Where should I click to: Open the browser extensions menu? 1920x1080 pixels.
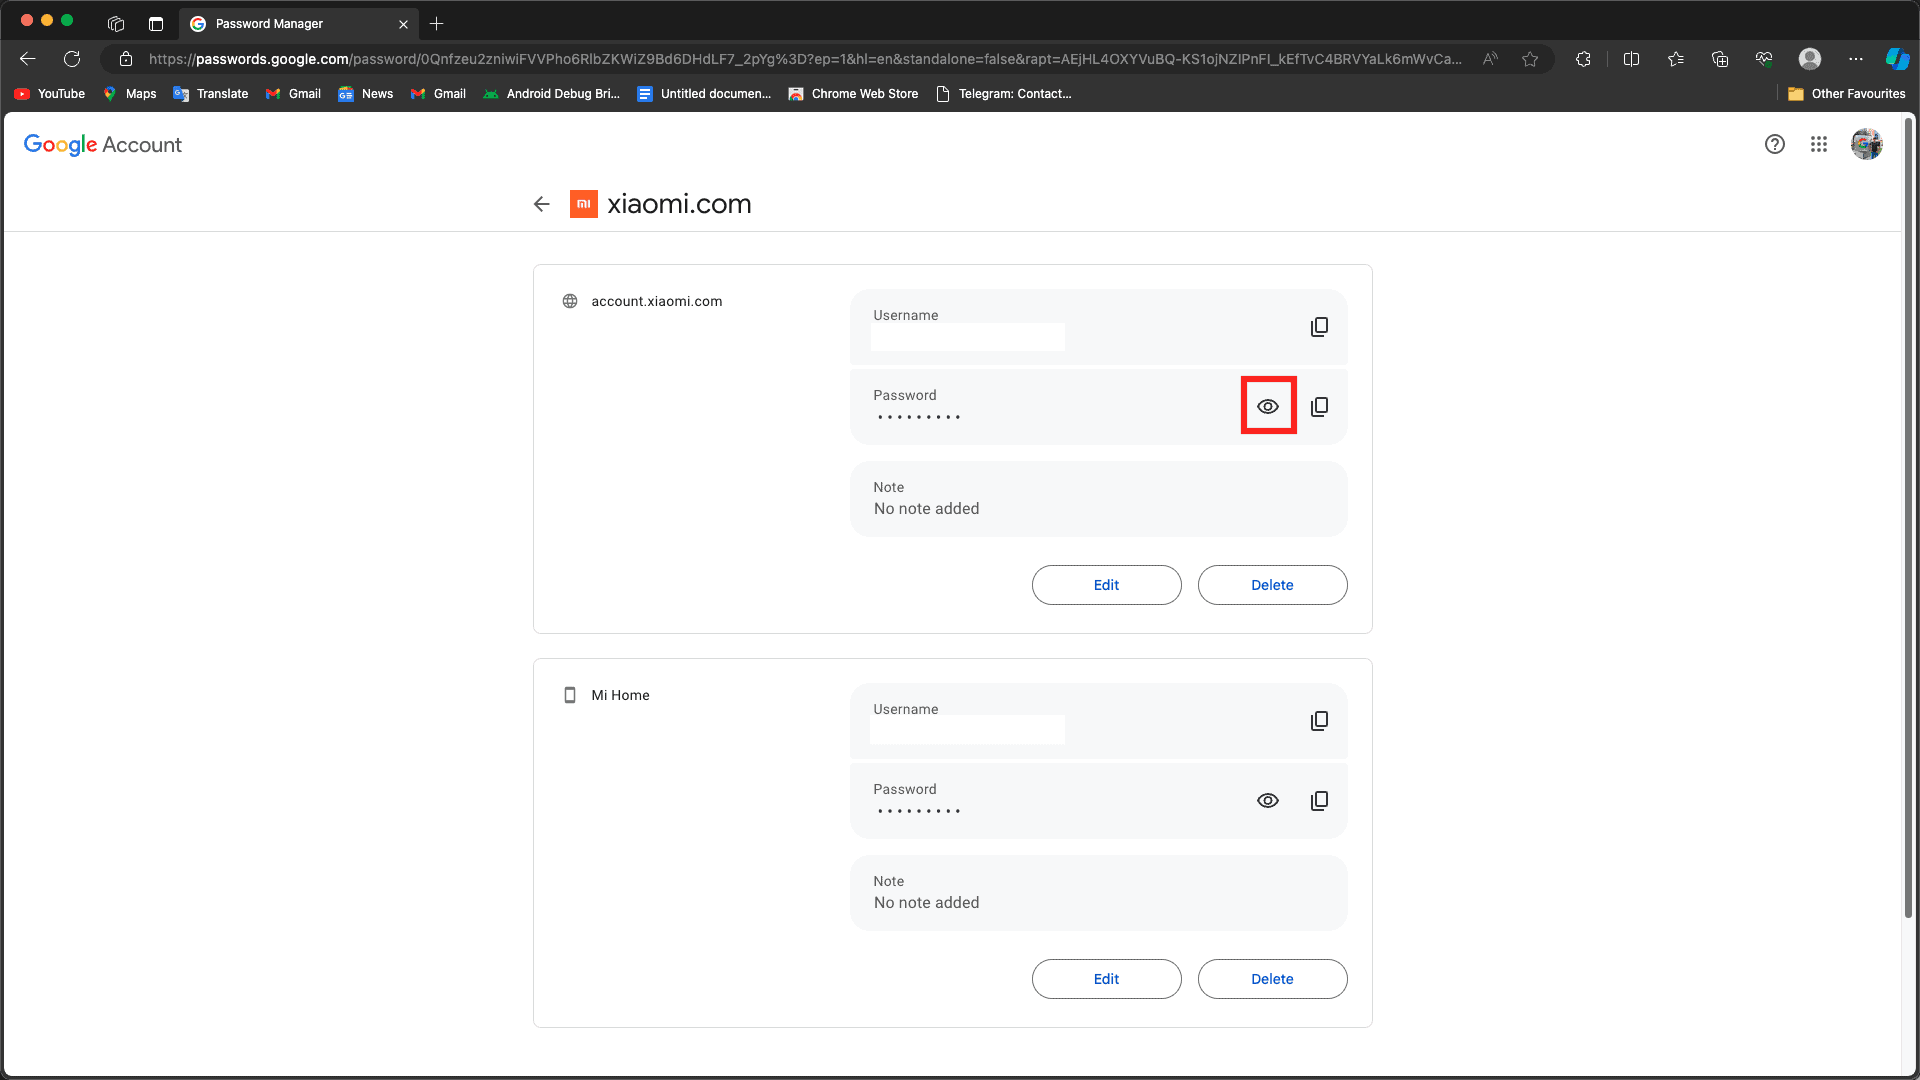click(x=1582, y=59)
